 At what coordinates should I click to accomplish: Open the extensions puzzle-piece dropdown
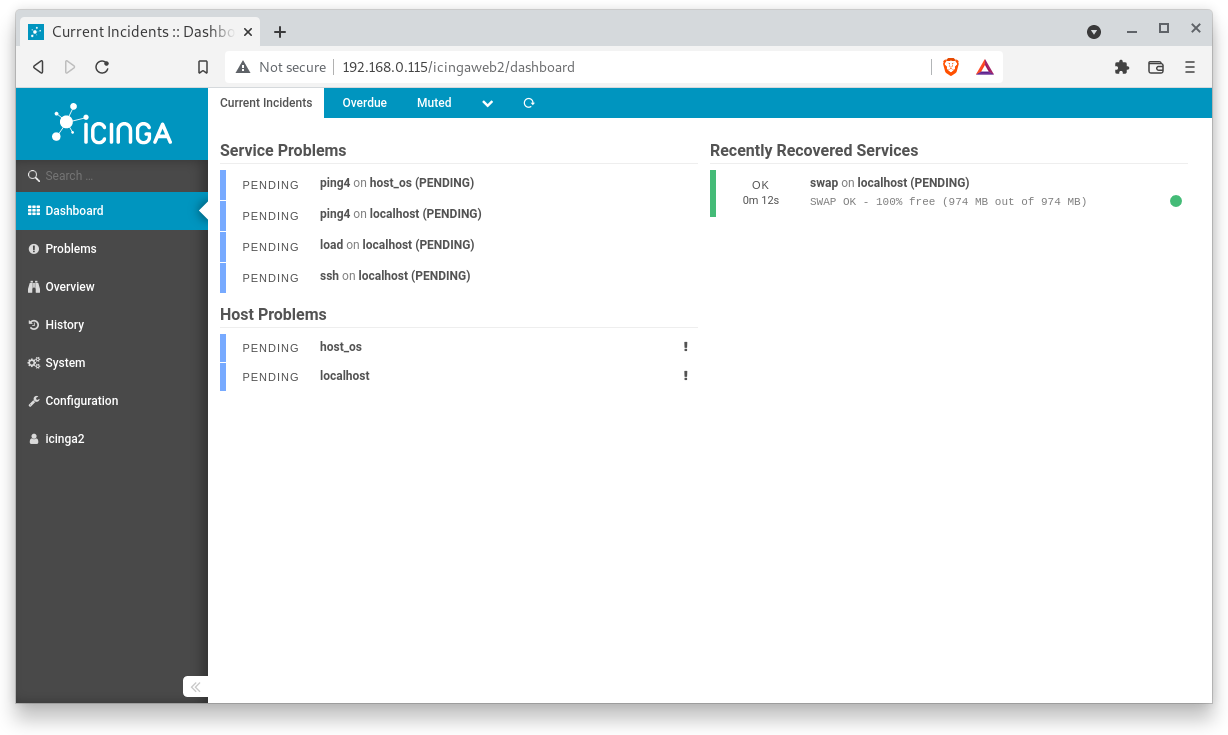coord(1121,67)
